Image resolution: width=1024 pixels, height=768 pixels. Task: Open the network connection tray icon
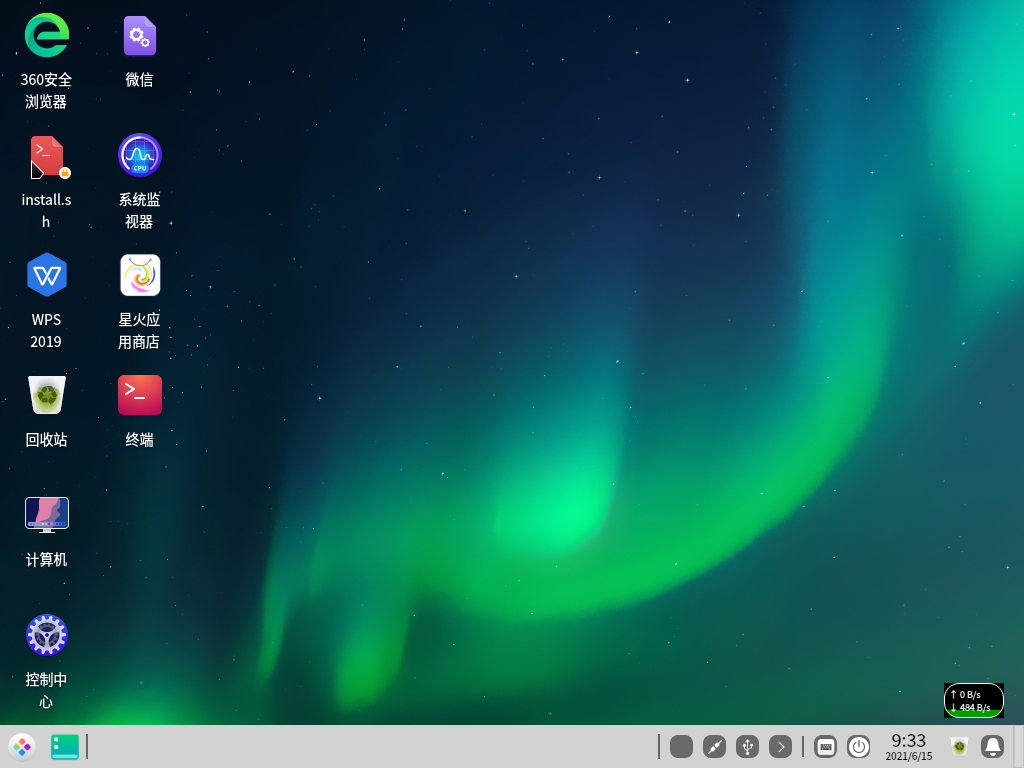(x=714, y=746)
